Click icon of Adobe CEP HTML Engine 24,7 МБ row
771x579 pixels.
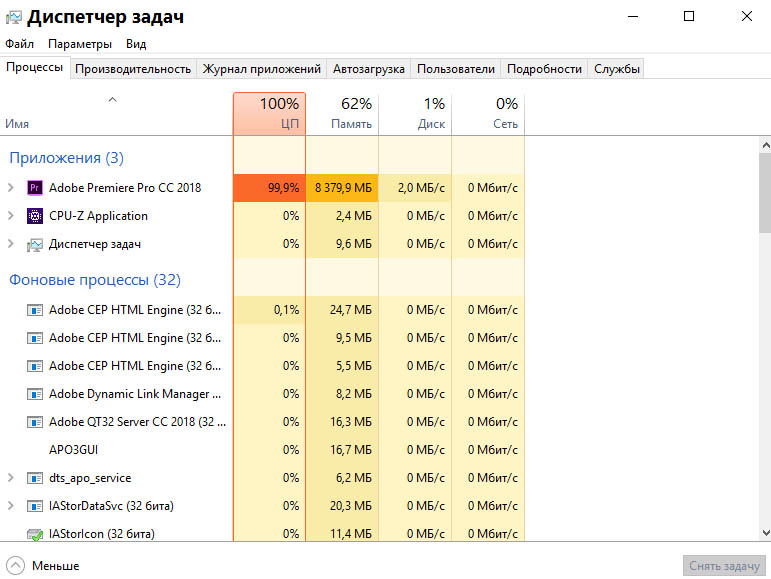click(x=34, y=310)
